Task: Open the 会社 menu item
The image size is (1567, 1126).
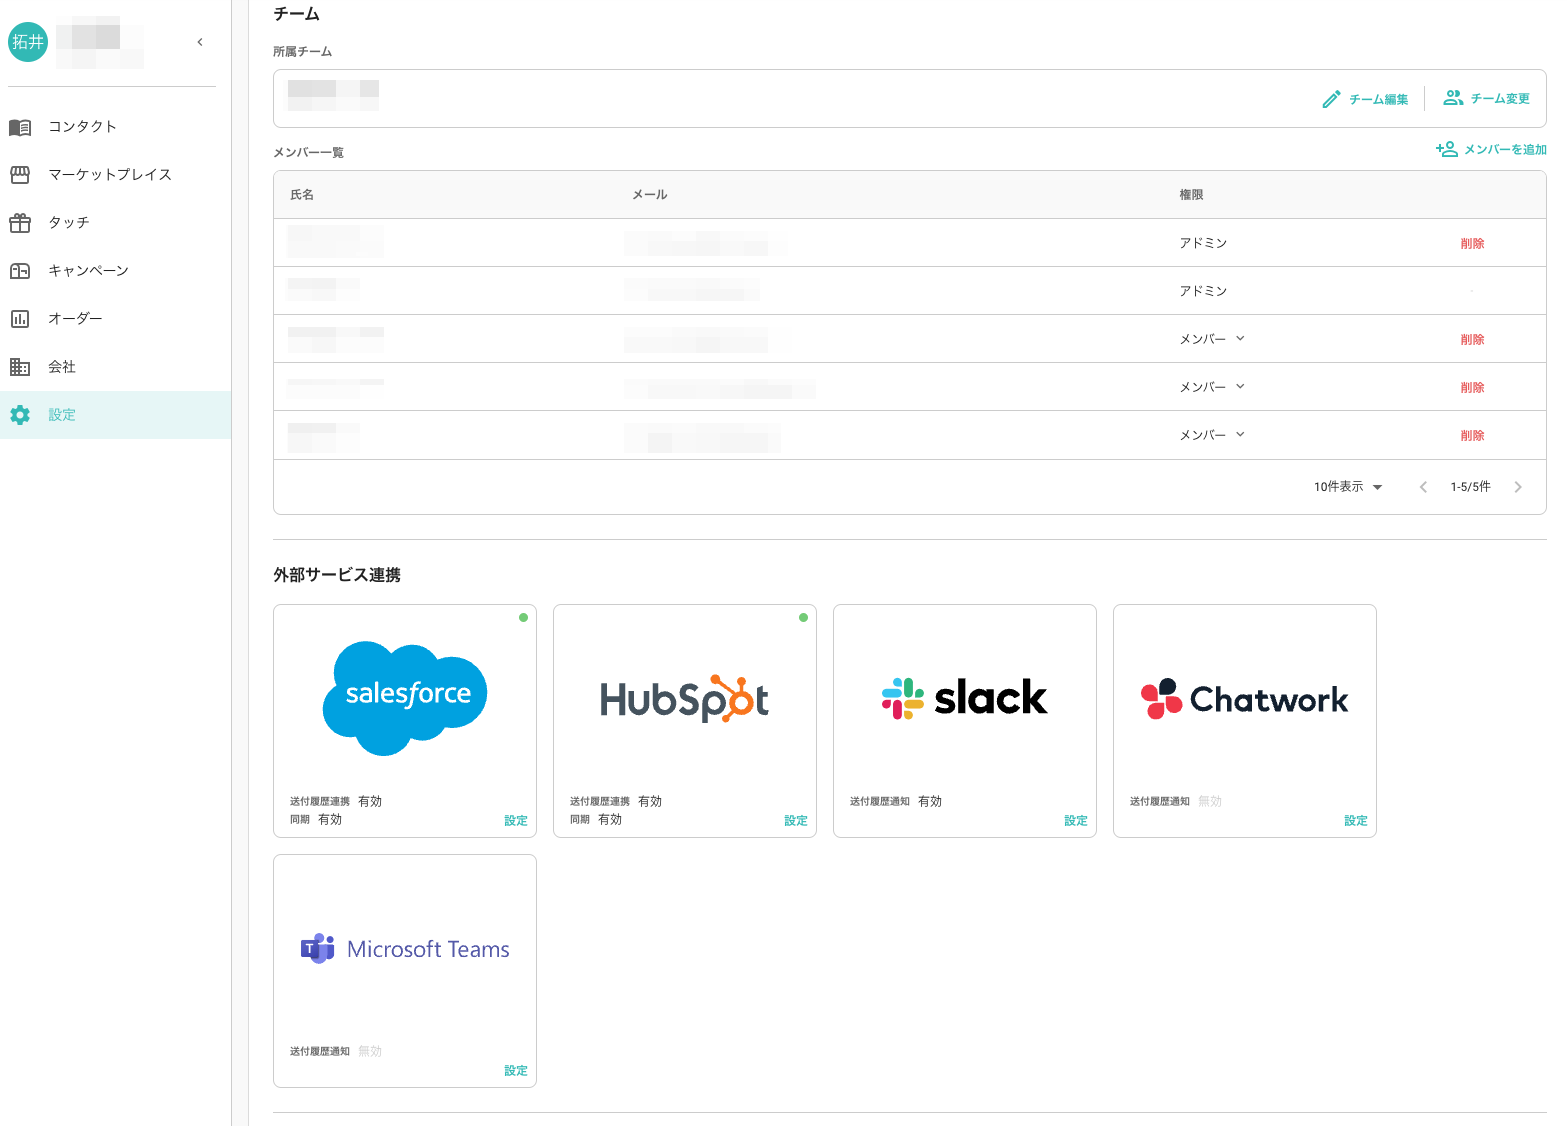Action: [x=116, y=367]
